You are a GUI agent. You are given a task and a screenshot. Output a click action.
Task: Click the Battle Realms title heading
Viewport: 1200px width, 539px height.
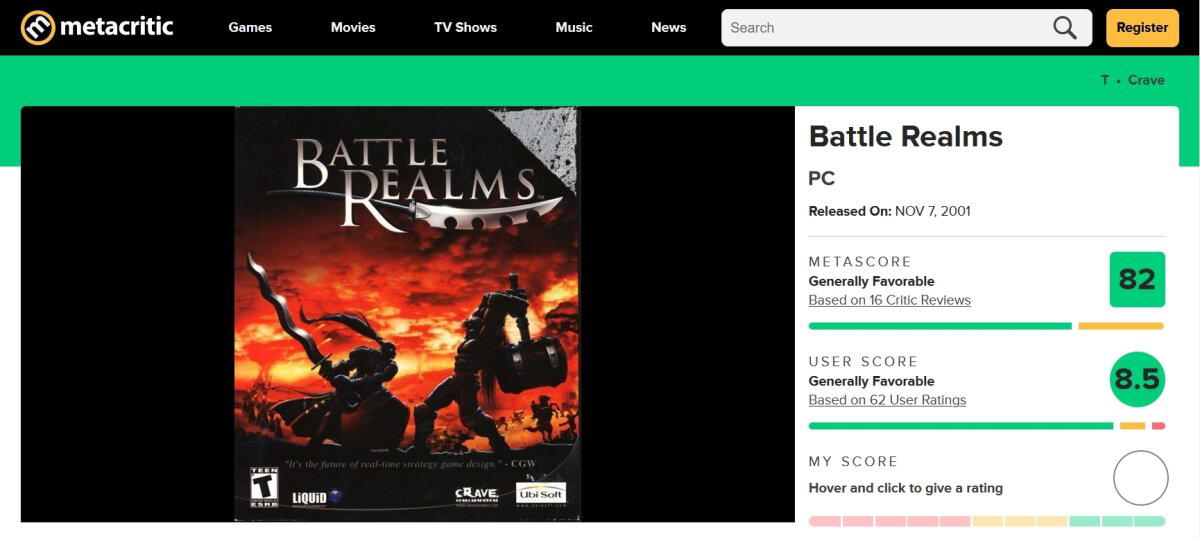[906, 137]
